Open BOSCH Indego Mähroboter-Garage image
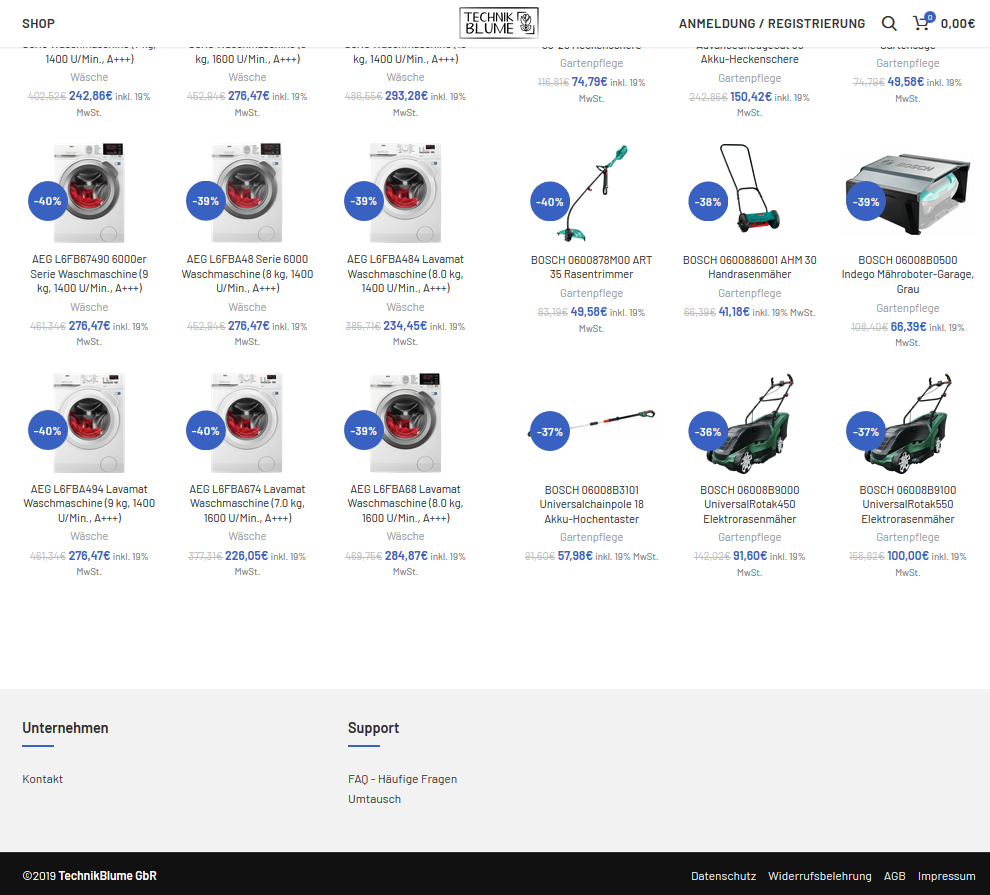Viewport: 990px width, 895px height. coord(908,193)
